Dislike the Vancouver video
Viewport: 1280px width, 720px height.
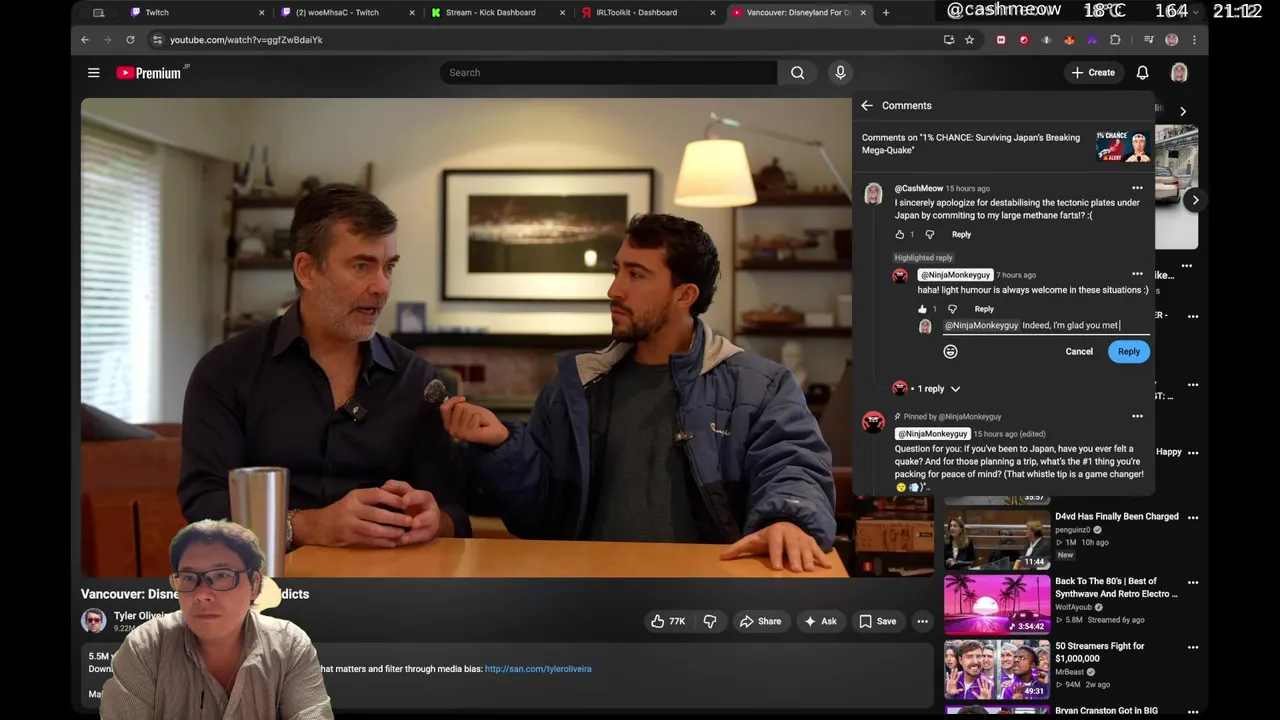(x=710, y=621)
